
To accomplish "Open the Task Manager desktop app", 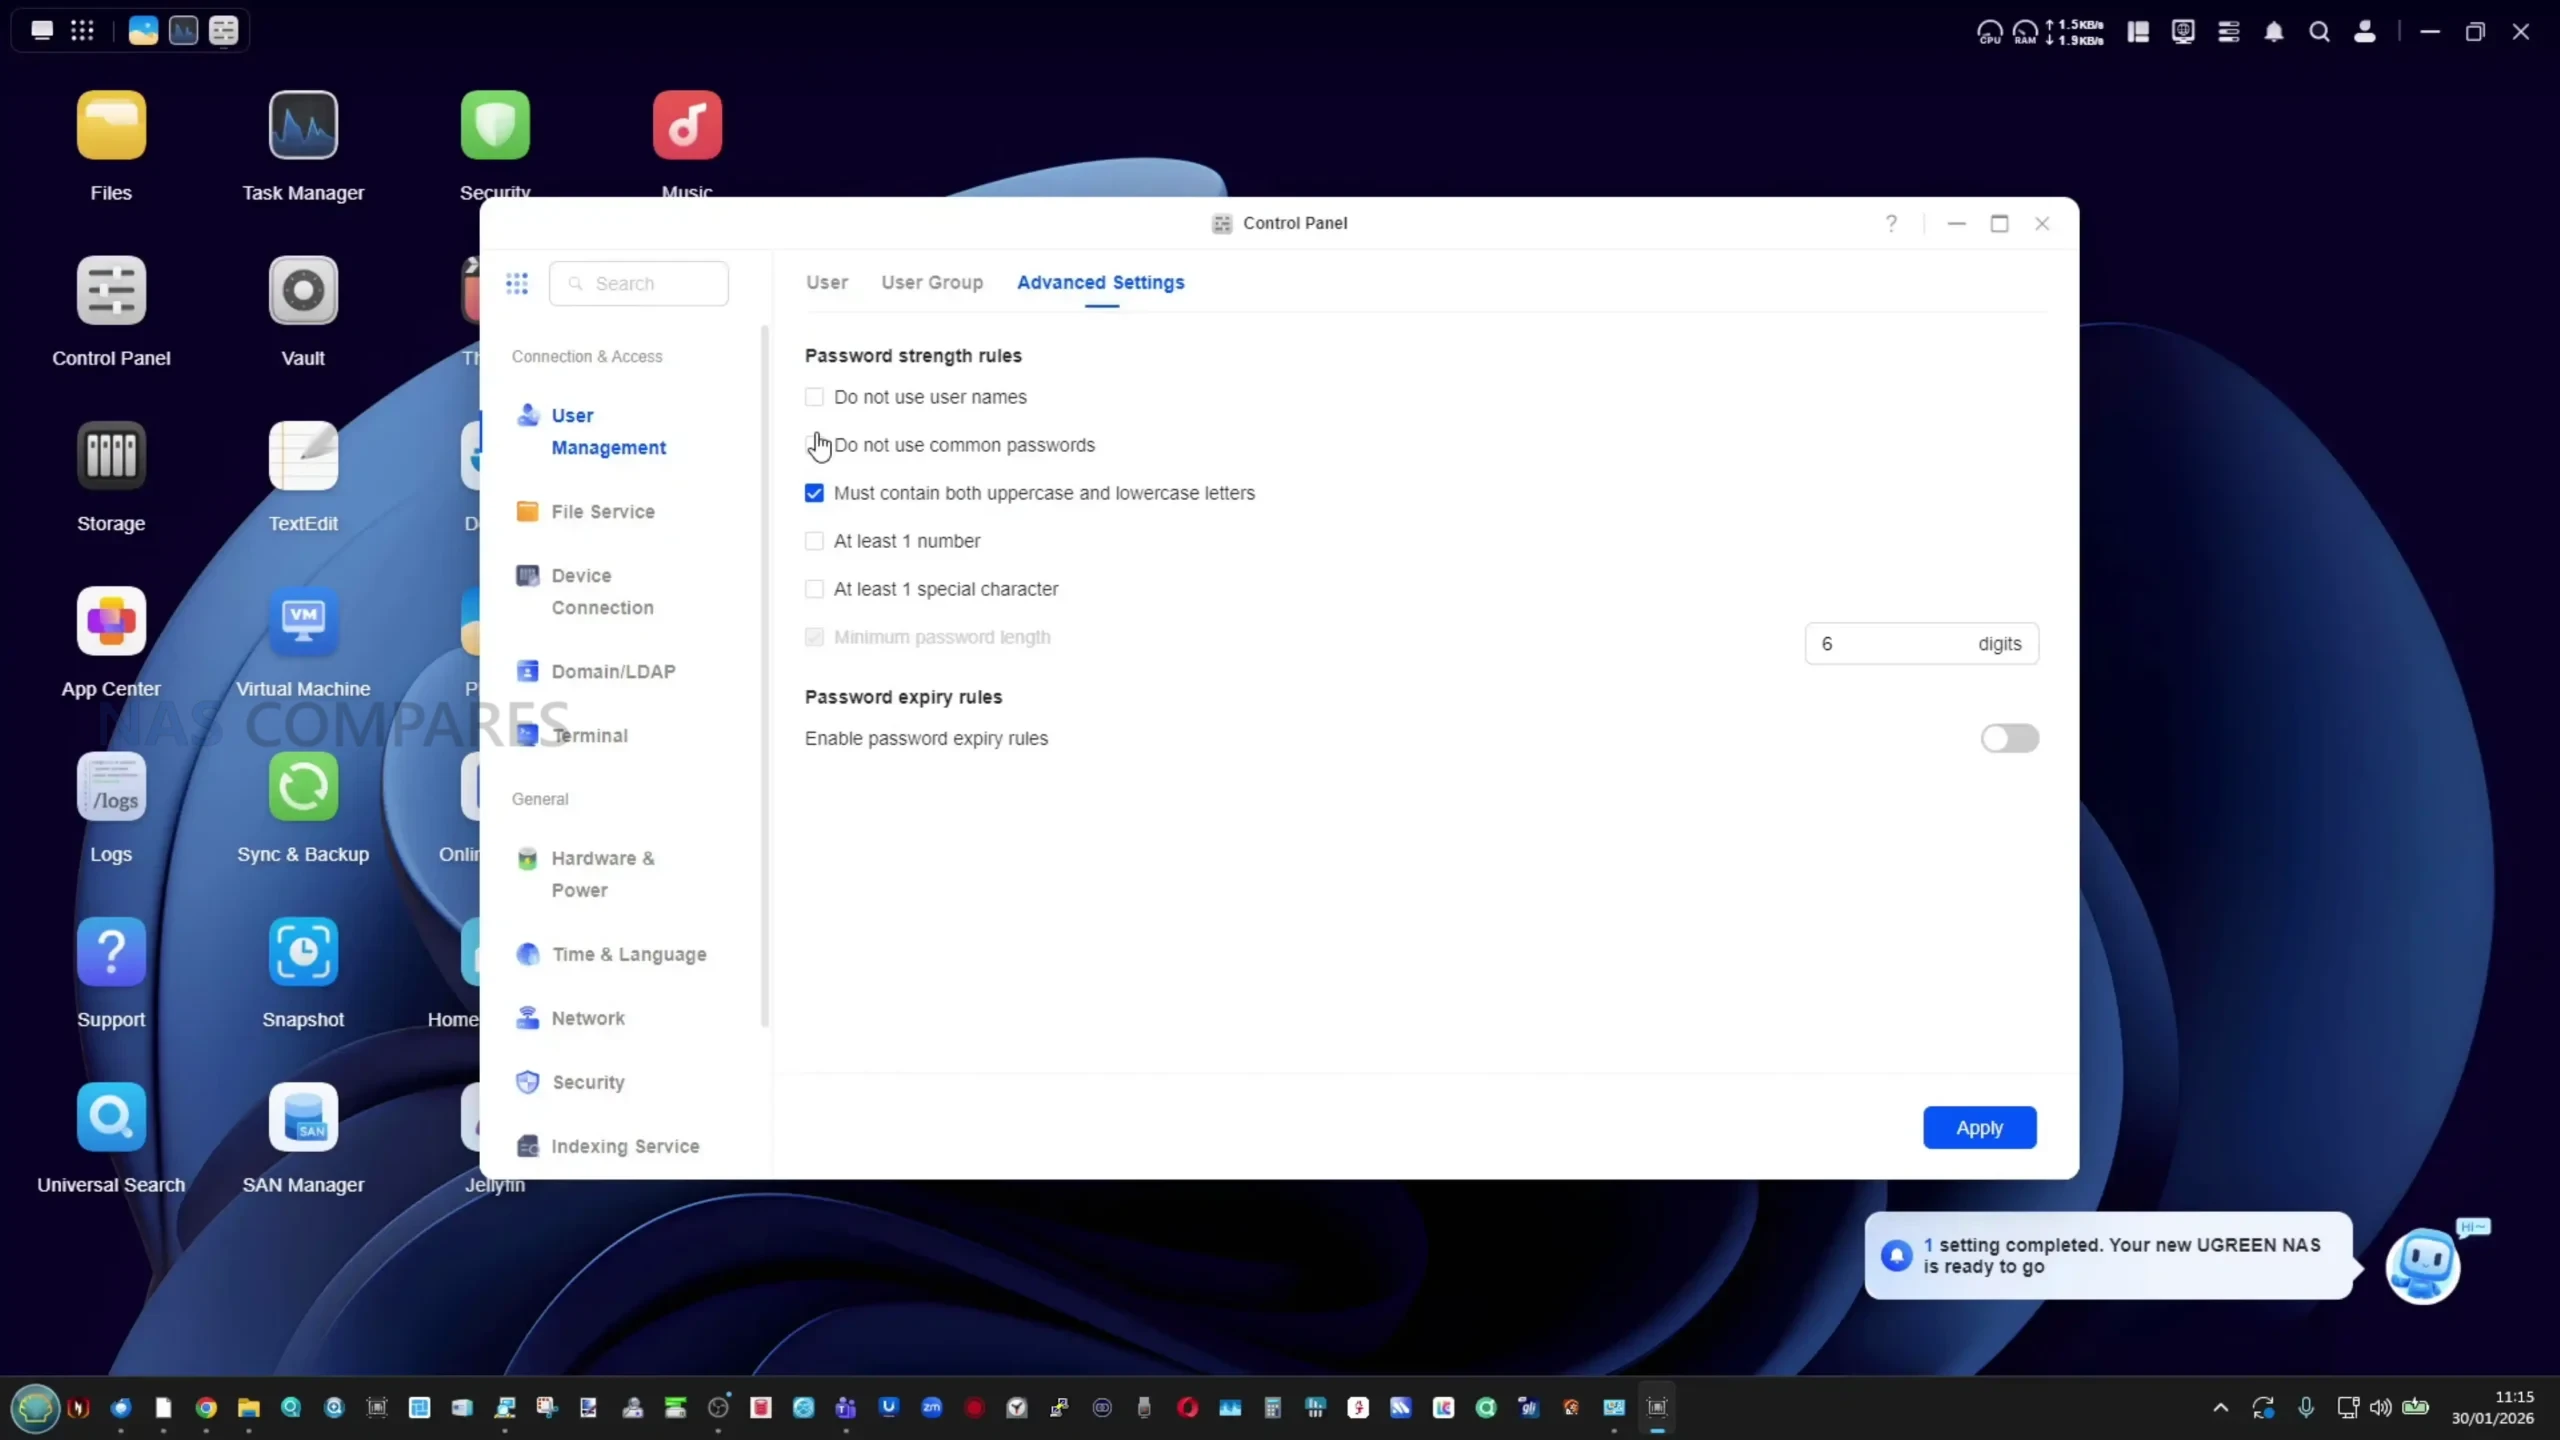I will tap(303, 126).
